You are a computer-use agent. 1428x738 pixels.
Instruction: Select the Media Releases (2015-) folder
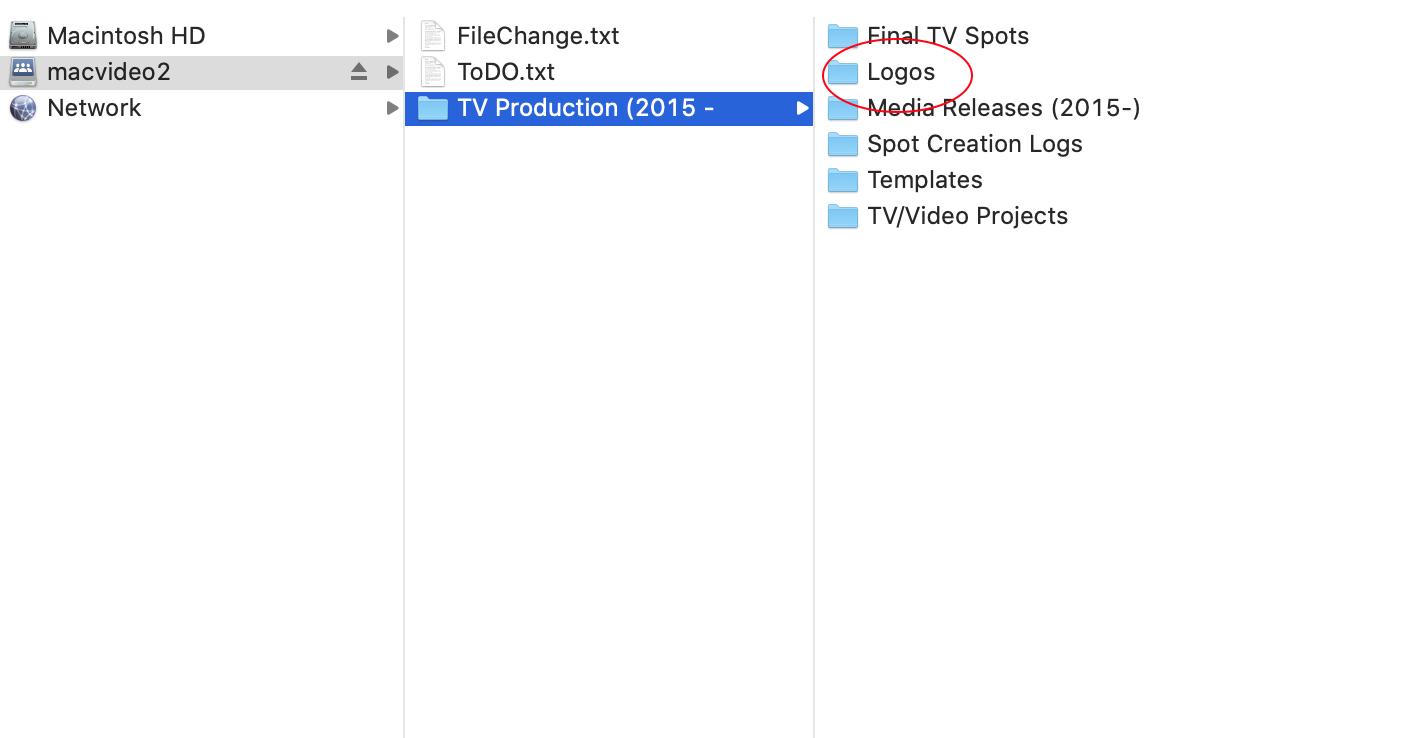coord(1003,108)
